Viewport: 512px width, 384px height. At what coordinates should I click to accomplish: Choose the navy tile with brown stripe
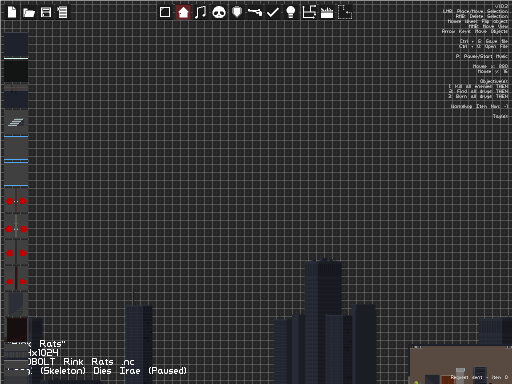click(x=16, y=96)
